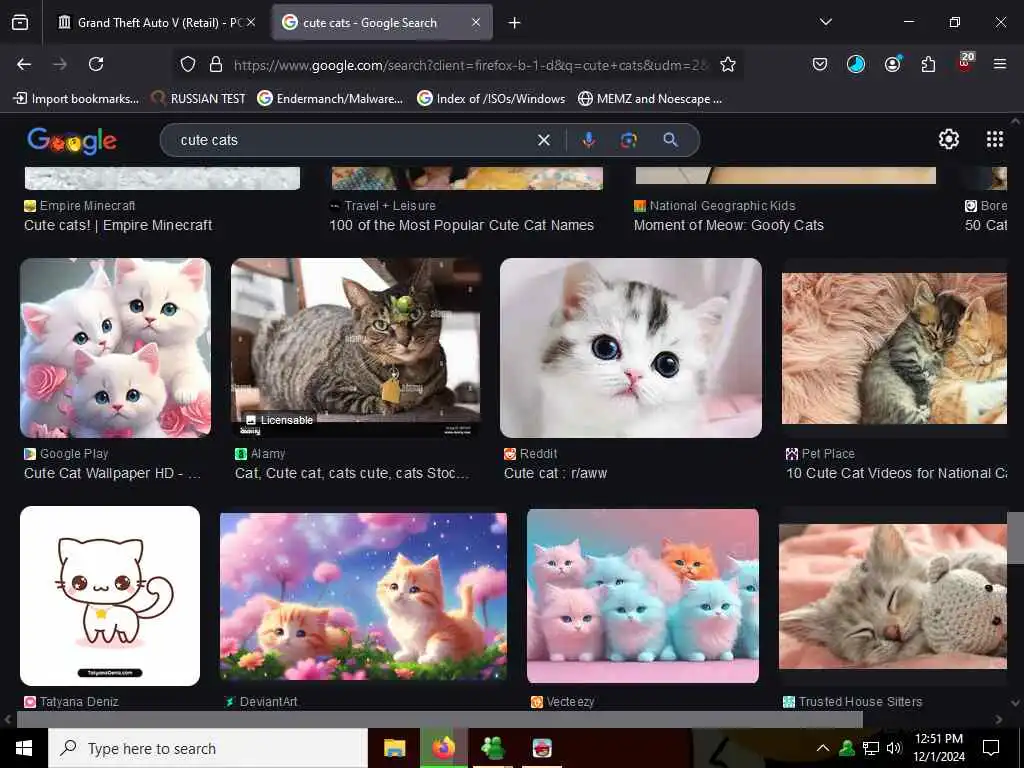Open the Windows Start menu

24,748
